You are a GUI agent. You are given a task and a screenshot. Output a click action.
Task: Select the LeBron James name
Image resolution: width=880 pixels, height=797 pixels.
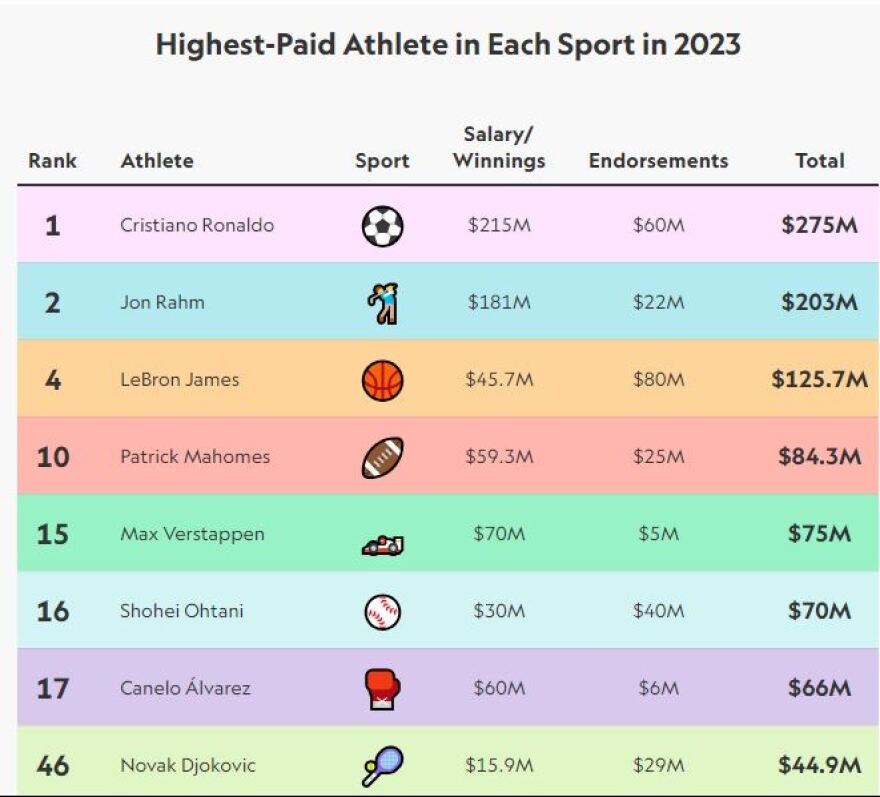coord(180,380)
